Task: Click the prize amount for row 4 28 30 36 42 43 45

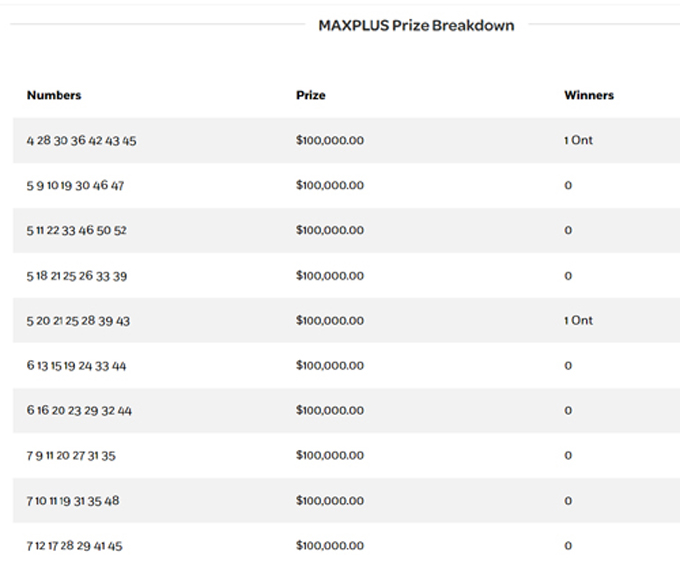Action: [x=330, y=141]
